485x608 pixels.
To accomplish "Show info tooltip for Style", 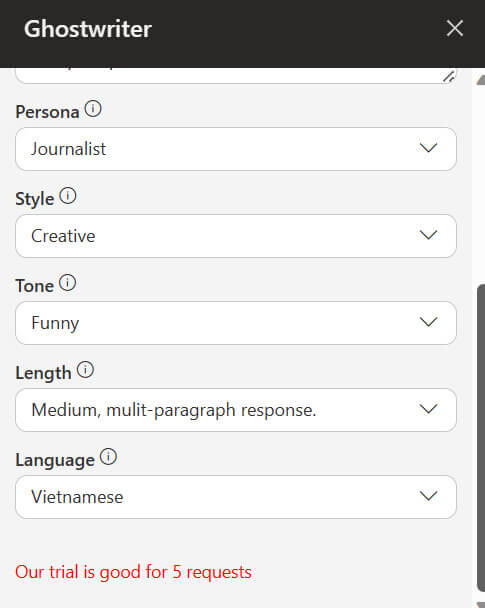I will pos(68,196).
